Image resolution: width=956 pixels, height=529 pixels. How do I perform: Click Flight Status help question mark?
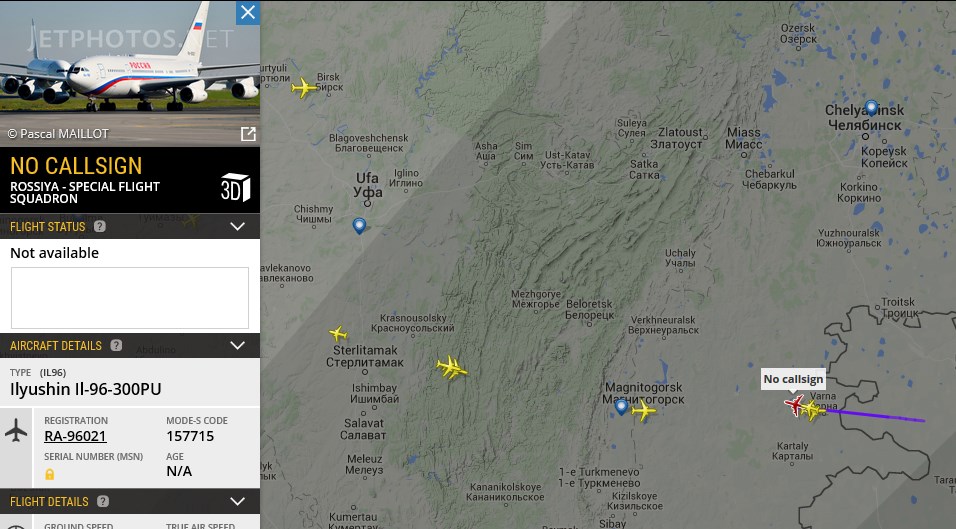100,226
